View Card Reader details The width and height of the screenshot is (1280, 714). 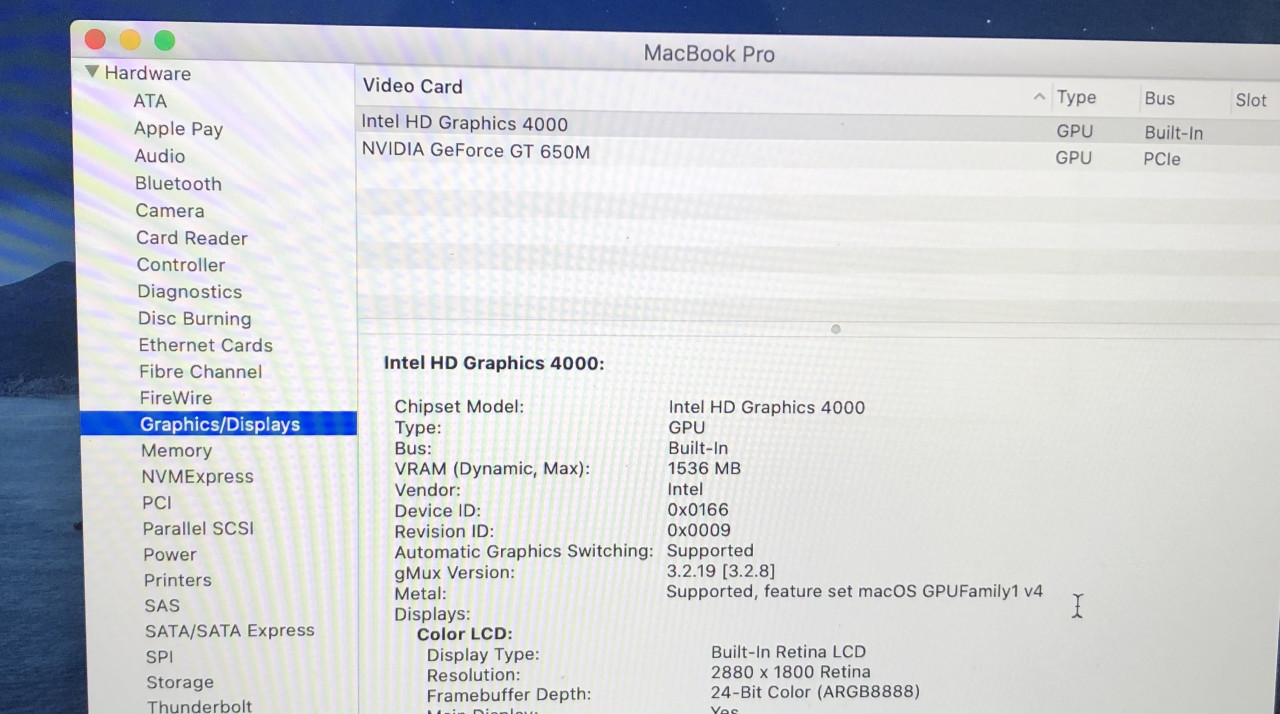tap(191, 238)
